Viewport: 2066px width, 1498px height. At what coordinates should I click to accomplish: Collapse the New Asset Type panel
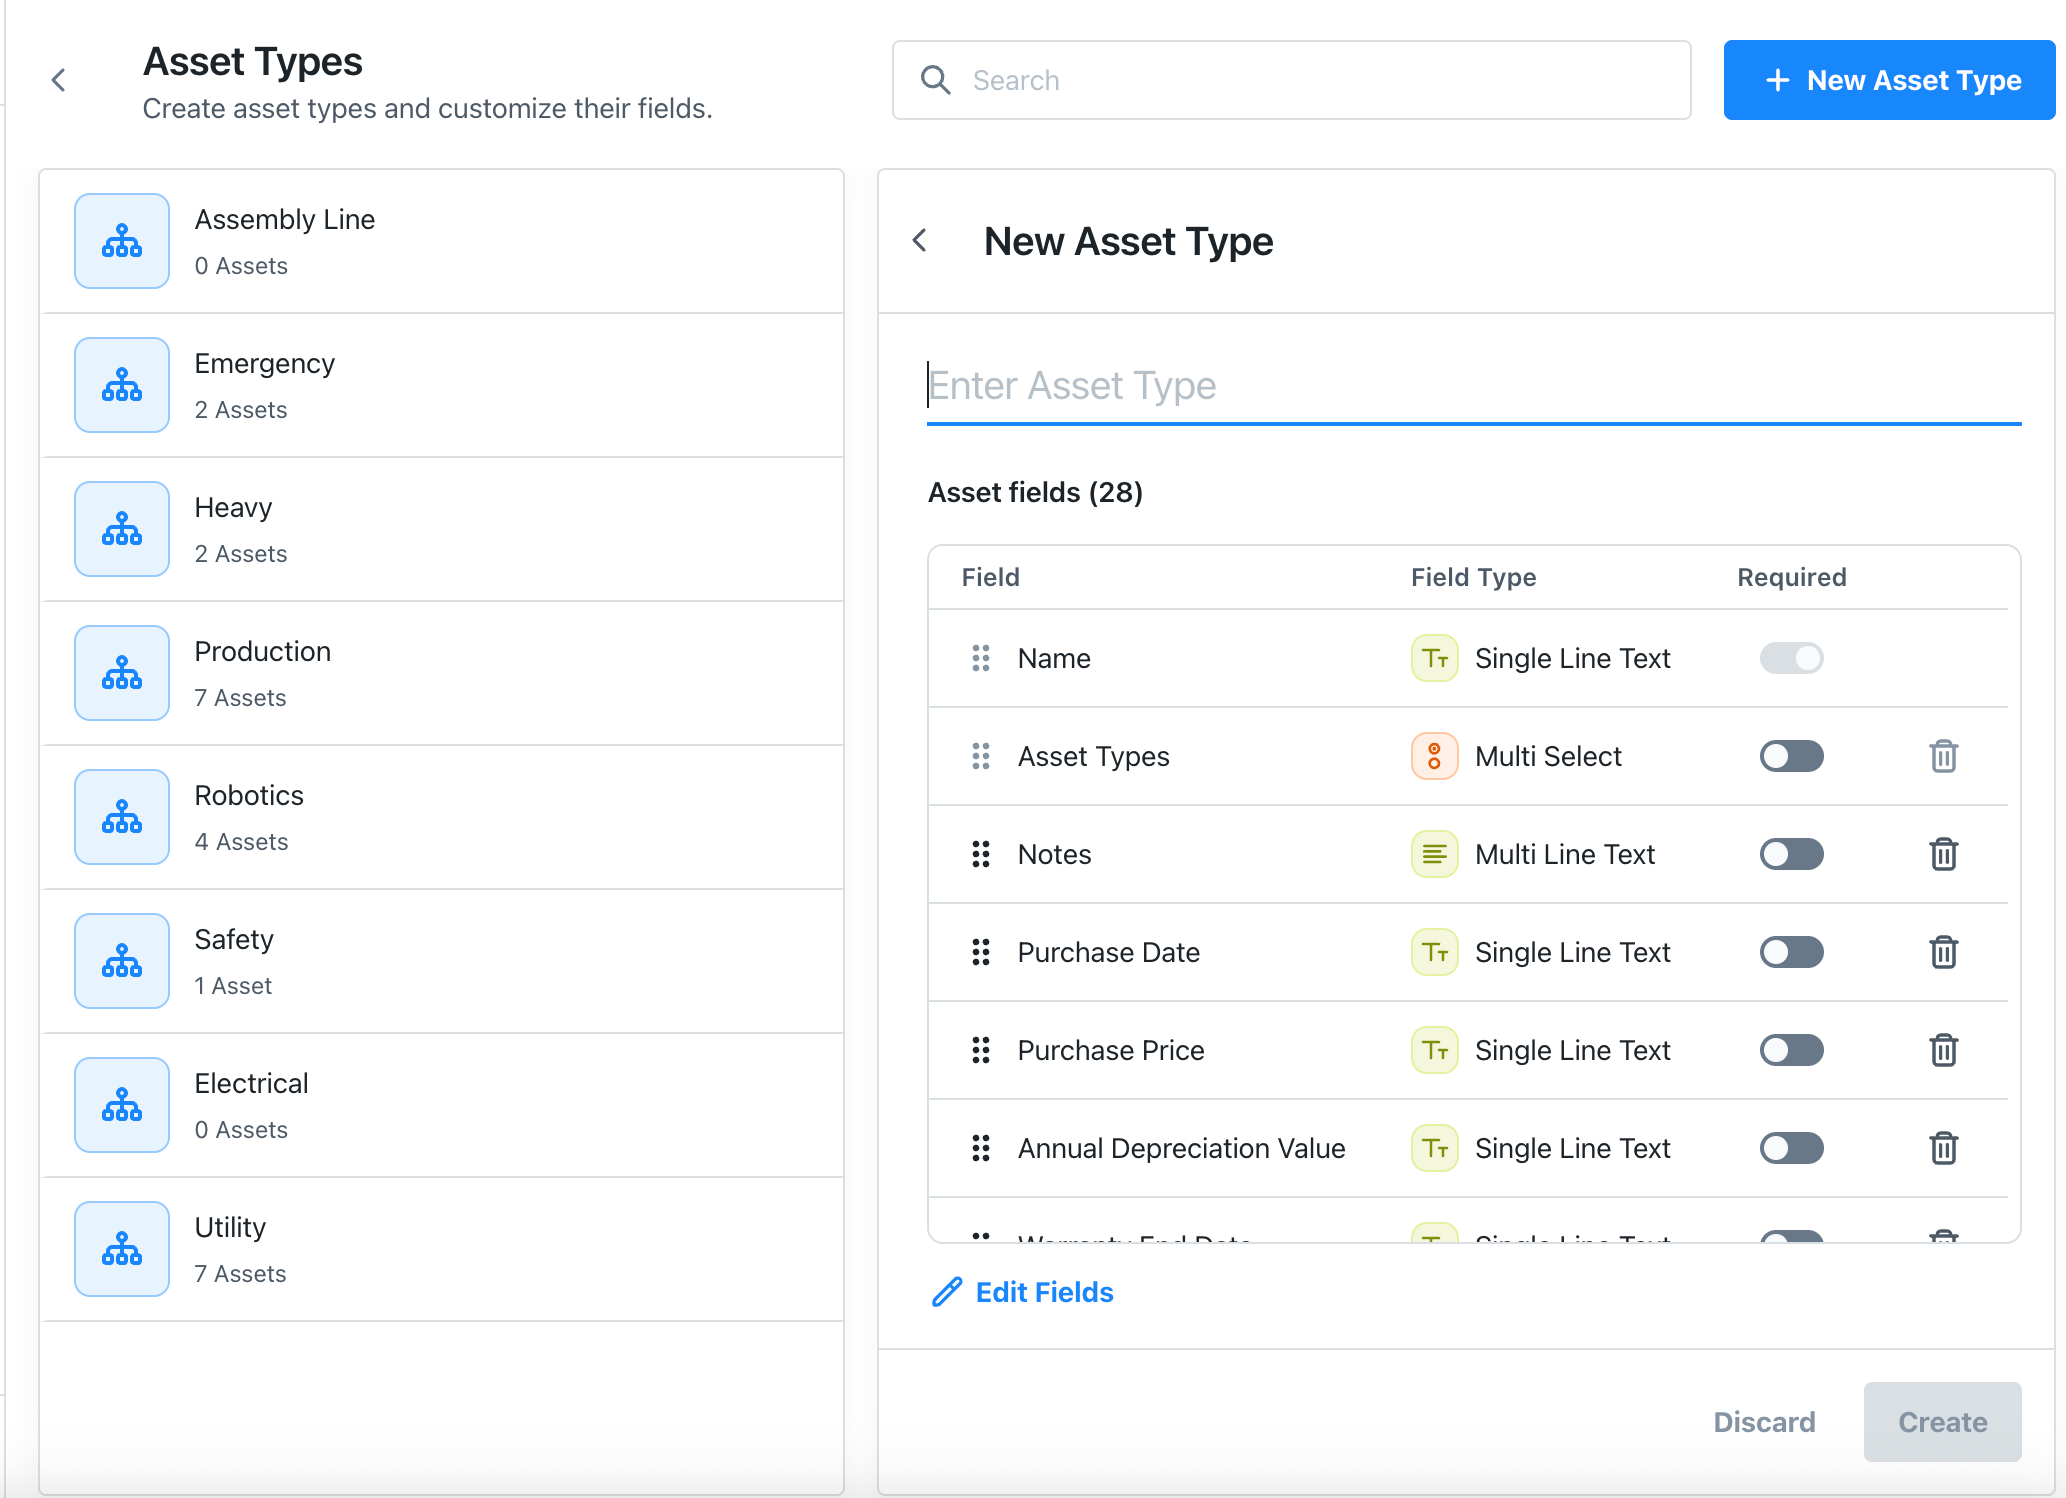[920, 240]
